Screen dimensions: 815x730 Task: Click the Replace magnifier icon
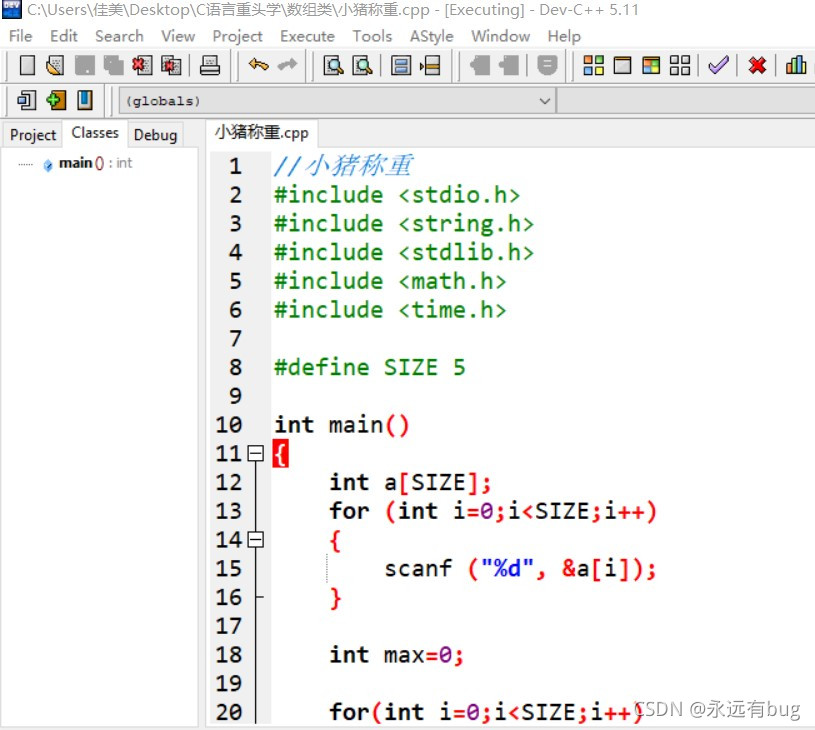[x=362, y=66]
